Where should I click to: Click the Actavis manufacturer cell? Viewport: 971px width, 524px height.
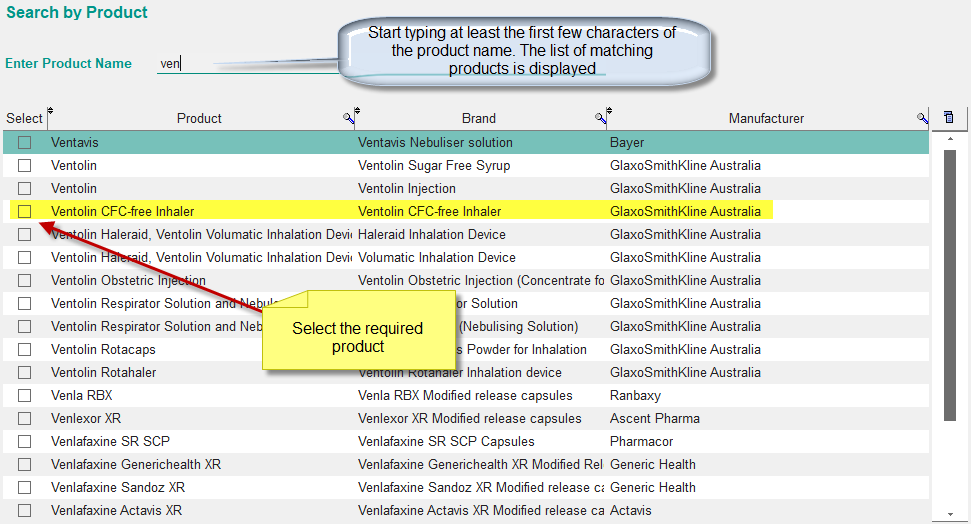(630, 510)
